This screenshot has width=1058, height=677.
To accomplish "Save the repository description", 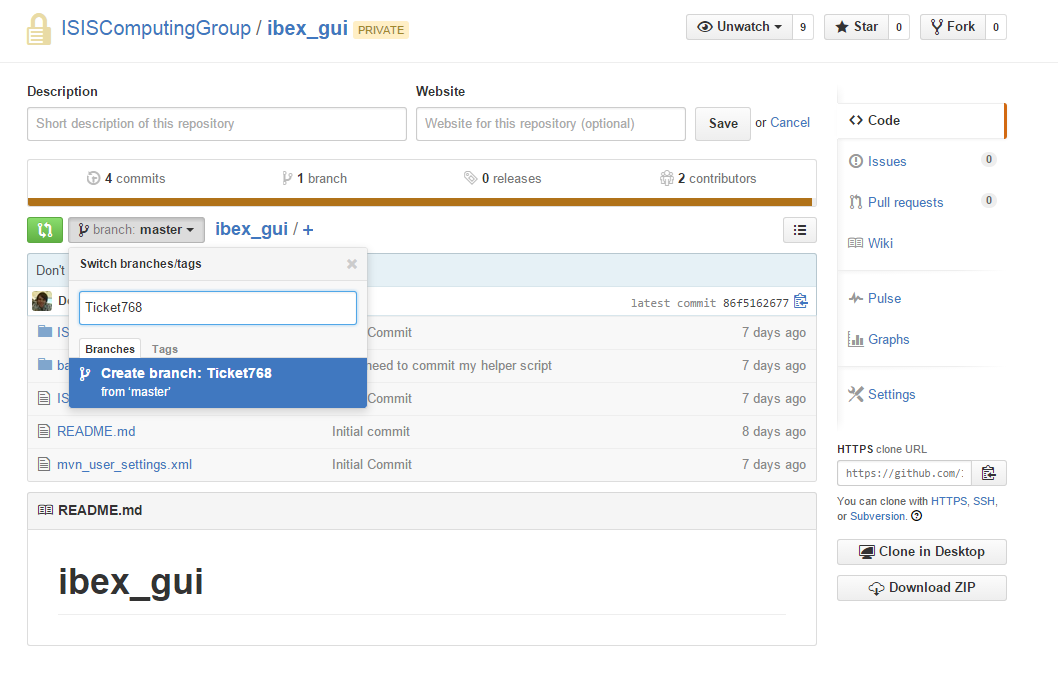I will tap(723, 124).
